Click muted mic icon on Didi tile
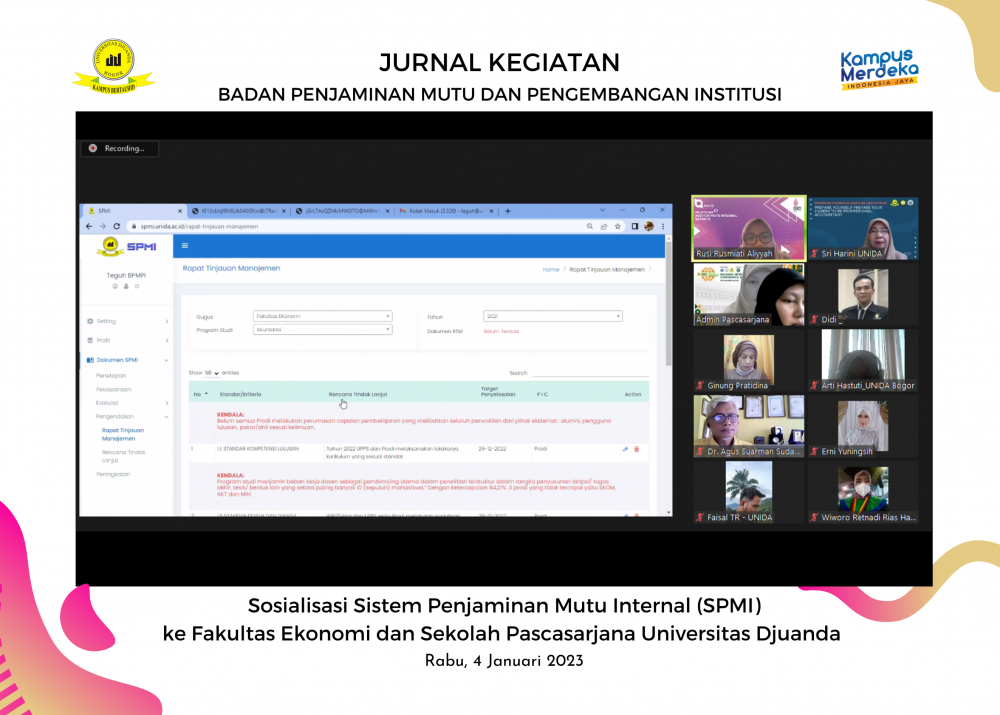This screenshot has width=1000, height=715. click(x=814, y=320)
